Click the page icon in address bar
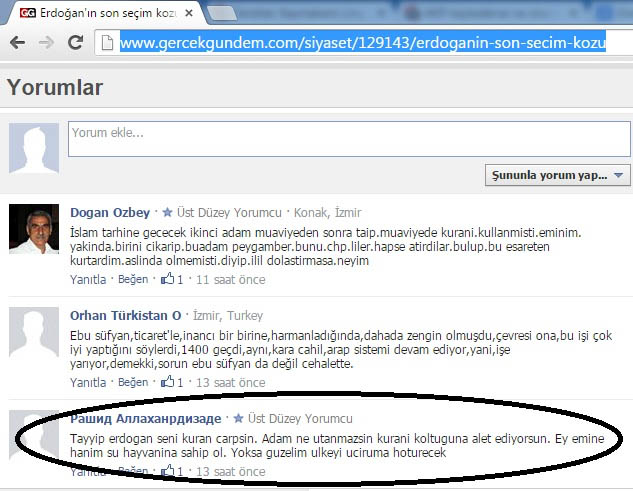This screenshot has height=491, width=633. (108, 43)
